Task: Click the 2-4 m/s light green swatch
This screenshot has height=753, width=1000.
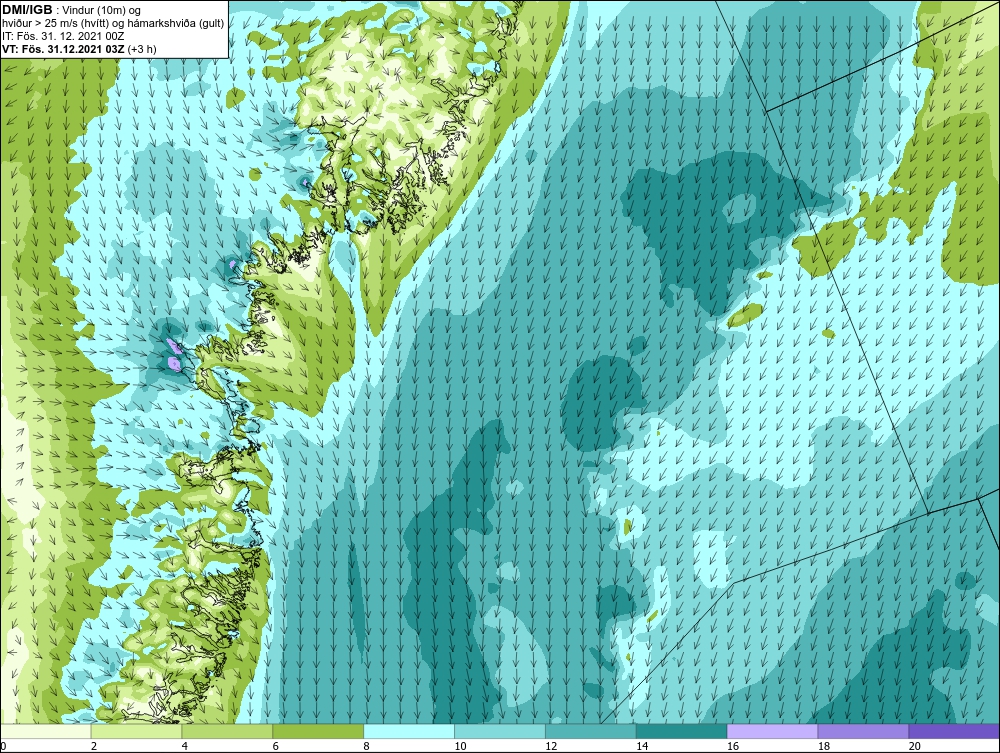Action: click(136, 731)
